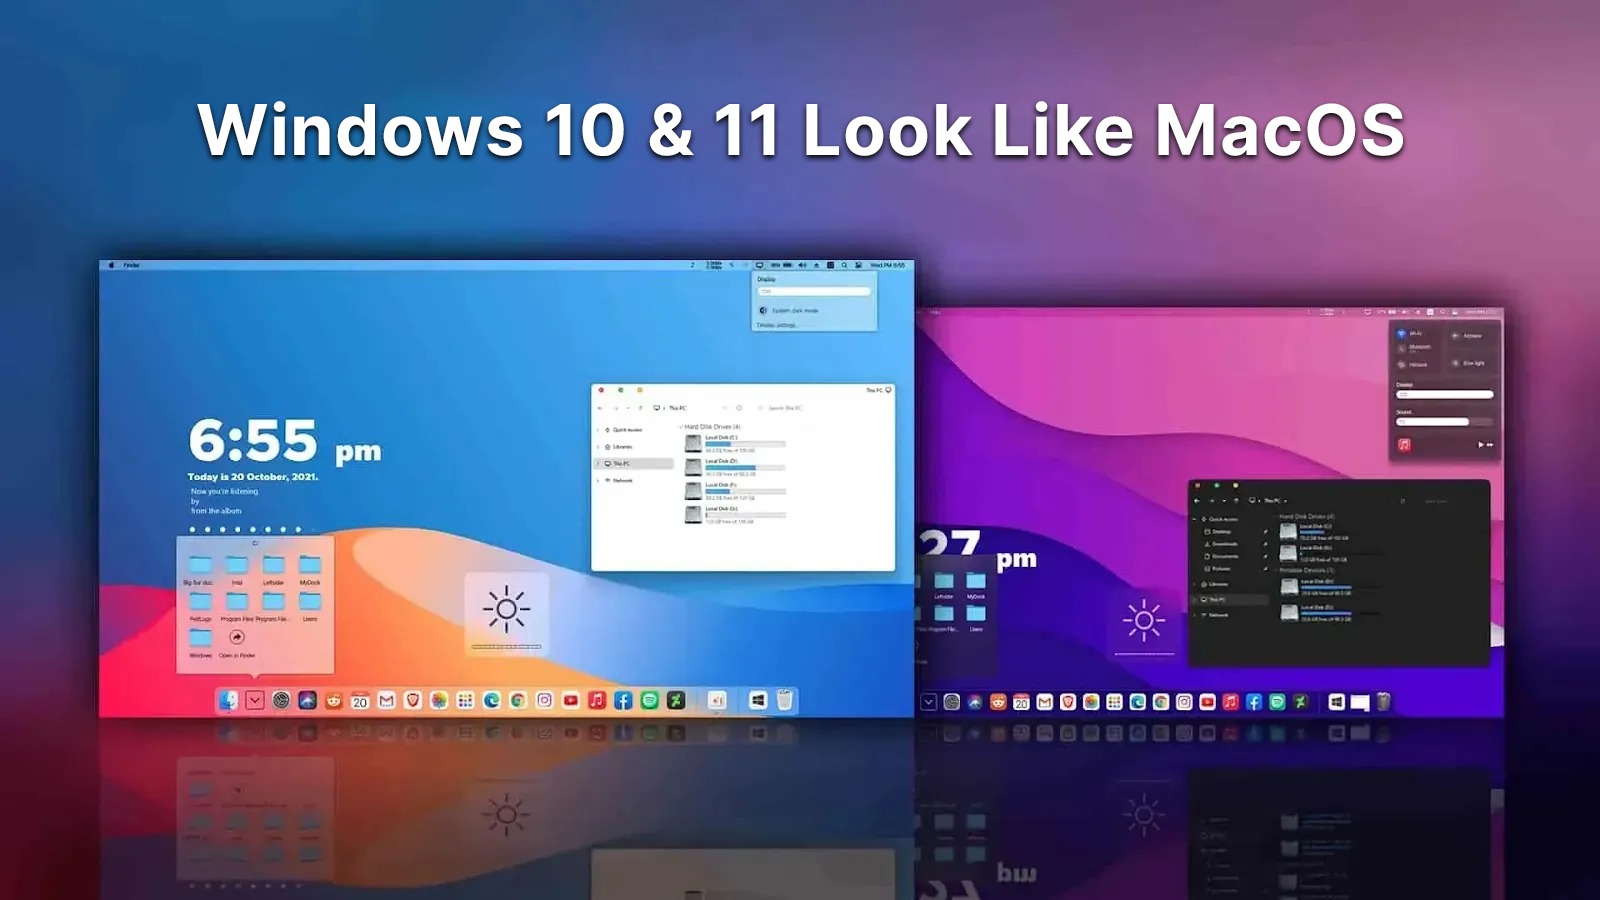Launch Brave in the right dark desktop dock
1600x900 pixels.
point(1067,703)
